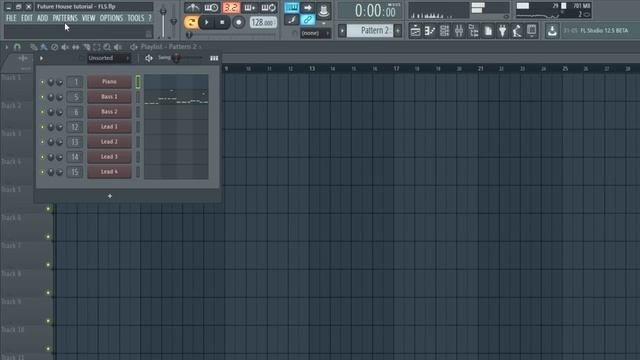Open the lamp icon before the touch keyboard icon
This screenshot has width=640, height=360.
pyautogui.click(x=517, y=31)
